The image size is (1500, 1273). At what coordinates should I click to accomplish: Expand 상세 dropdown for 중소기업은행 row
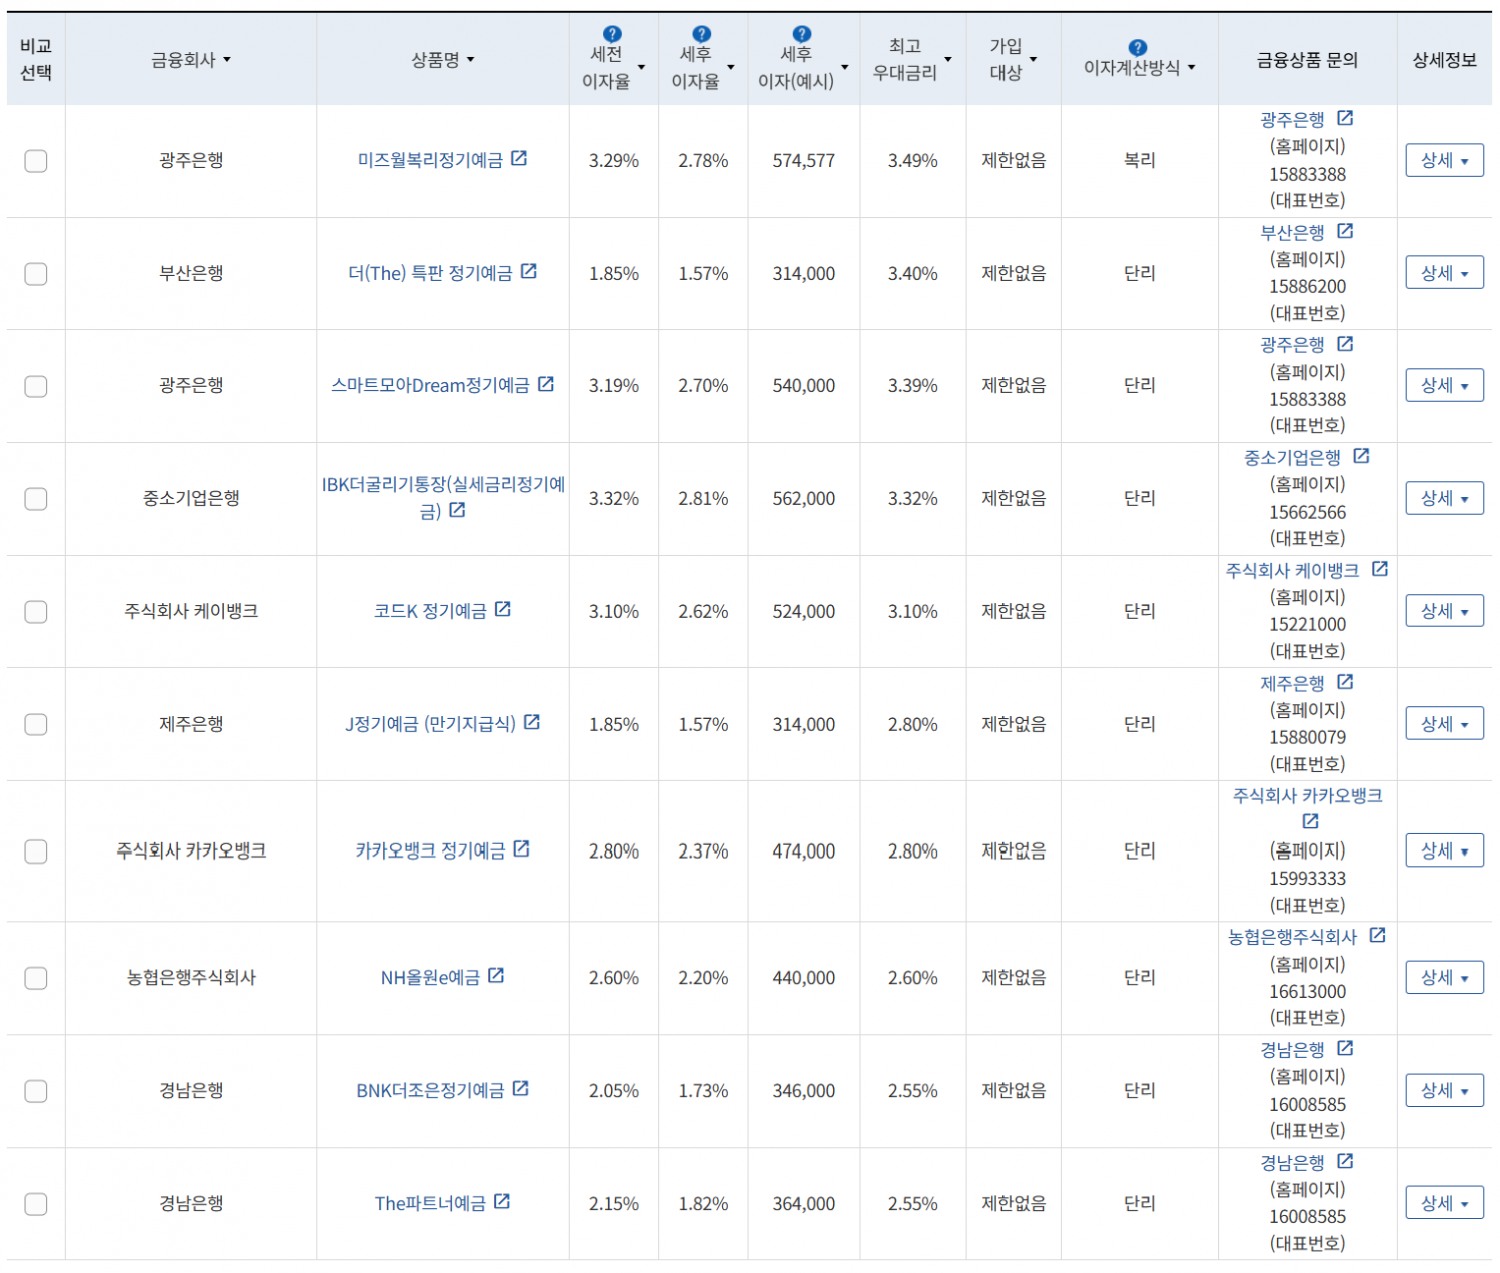pos(1444,498)
